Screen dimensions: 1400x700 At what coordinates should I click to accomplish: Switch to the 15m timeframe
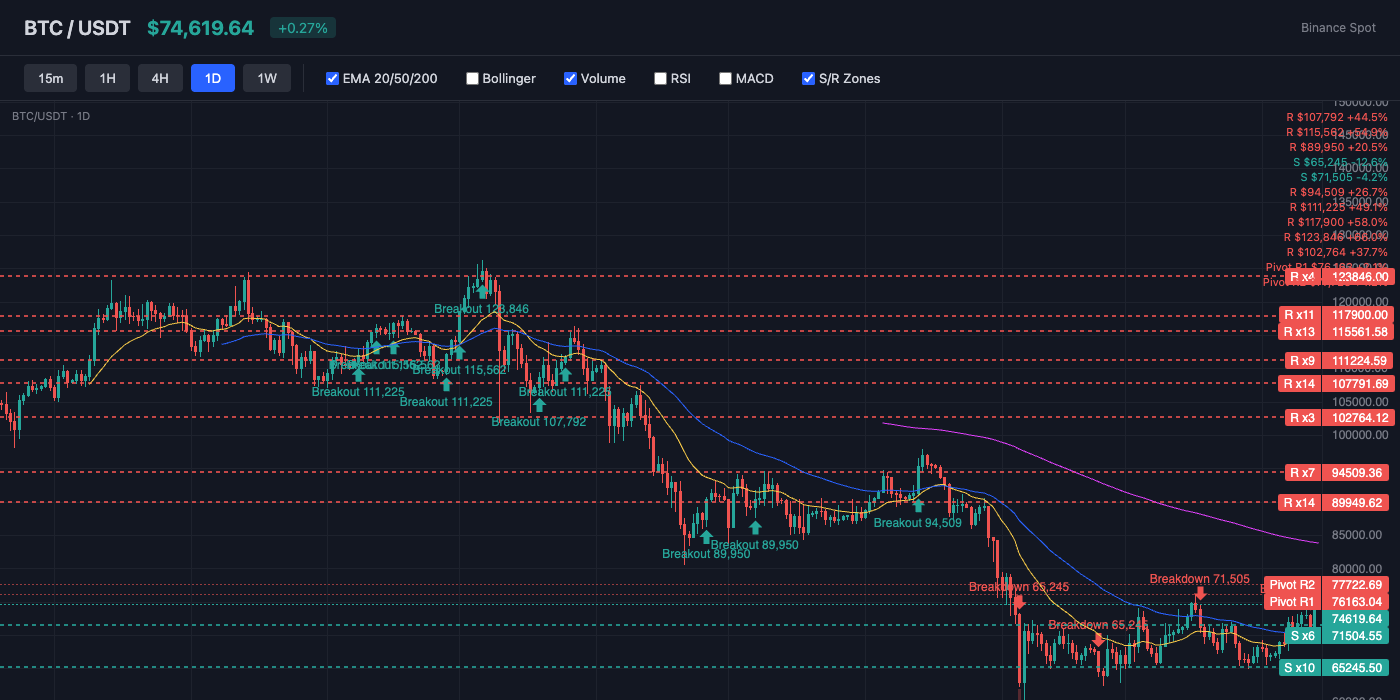coord(50,78)
